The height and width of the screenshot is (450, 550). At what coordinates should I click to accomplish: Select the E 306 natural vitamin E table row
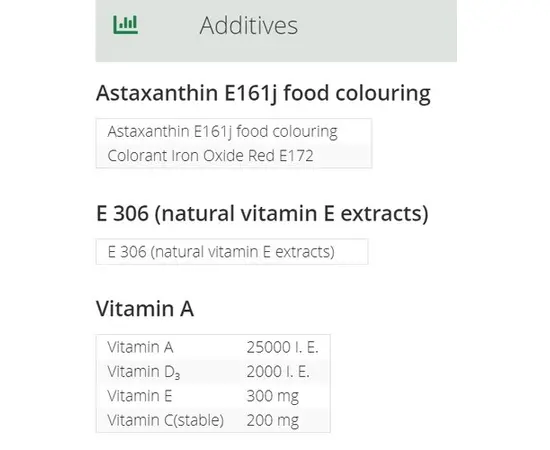tap(232, 252)
